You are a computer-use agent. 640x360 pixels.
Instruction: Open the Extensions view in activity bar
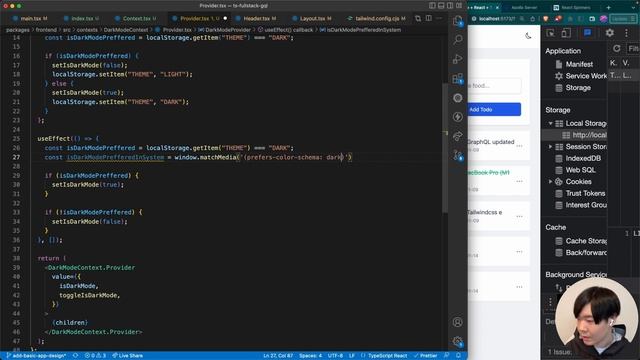pos(458,78)
